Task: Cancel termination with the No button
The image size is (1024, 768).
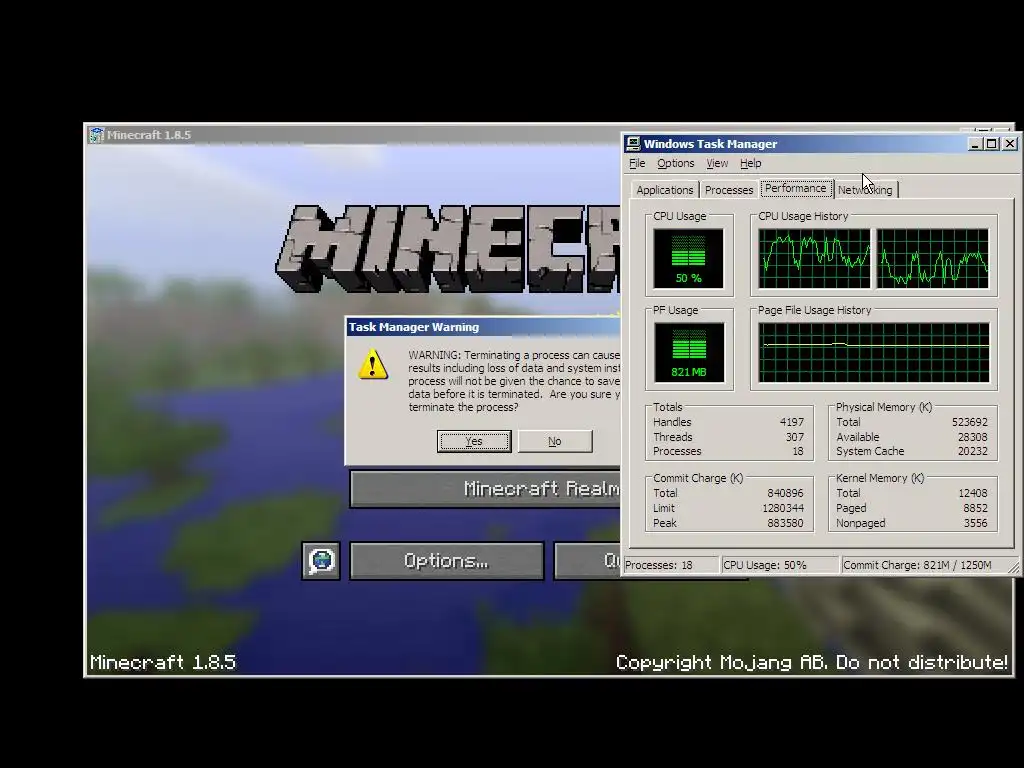Action: (554, 441)
